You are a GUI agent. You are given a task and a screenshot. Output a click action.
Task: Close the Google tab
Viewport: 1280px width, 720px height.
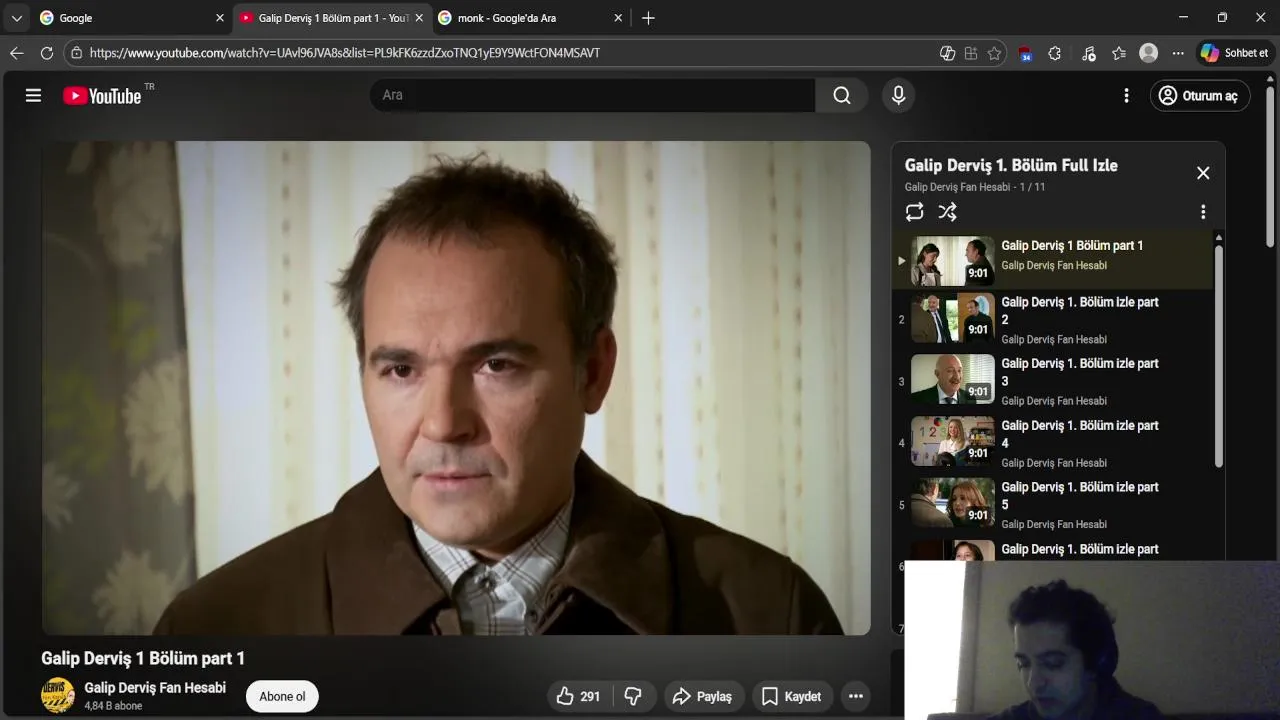[220, 18]
